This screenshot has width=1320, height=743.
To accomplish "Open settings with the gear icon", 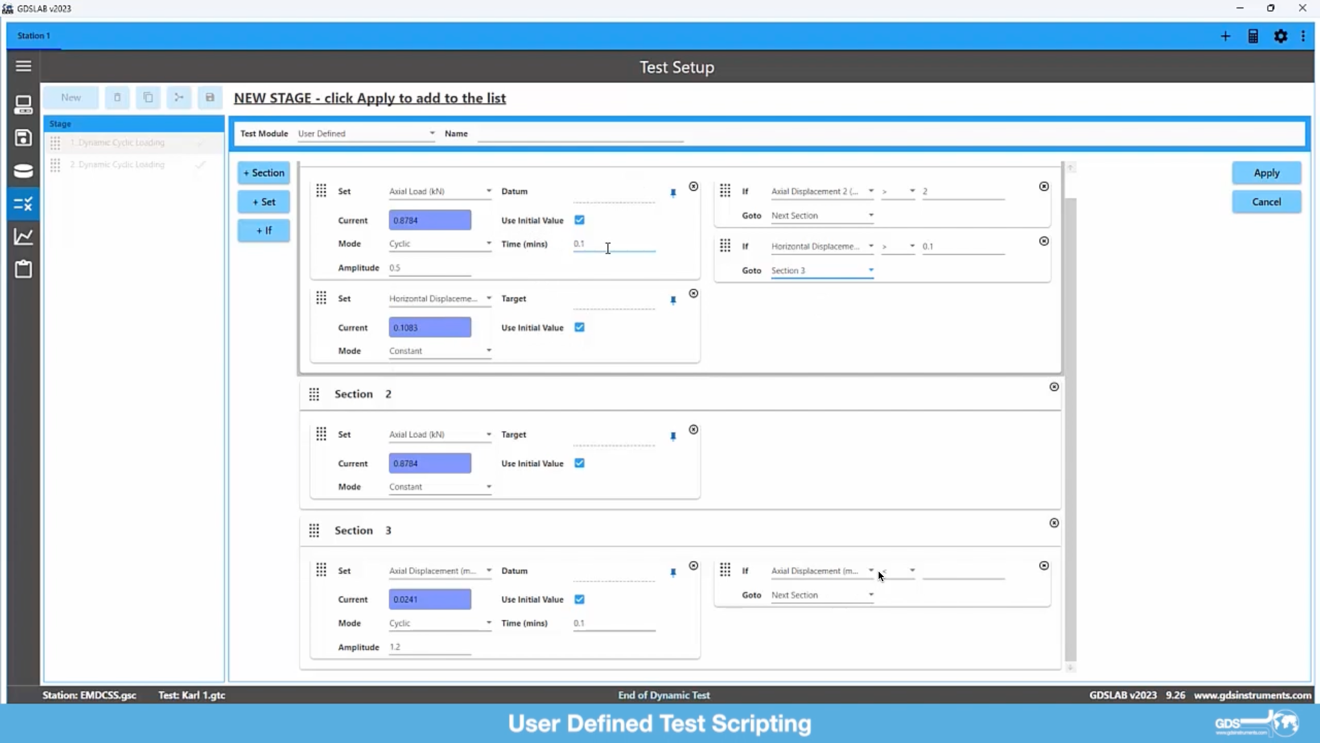I will coord(1280,36).
